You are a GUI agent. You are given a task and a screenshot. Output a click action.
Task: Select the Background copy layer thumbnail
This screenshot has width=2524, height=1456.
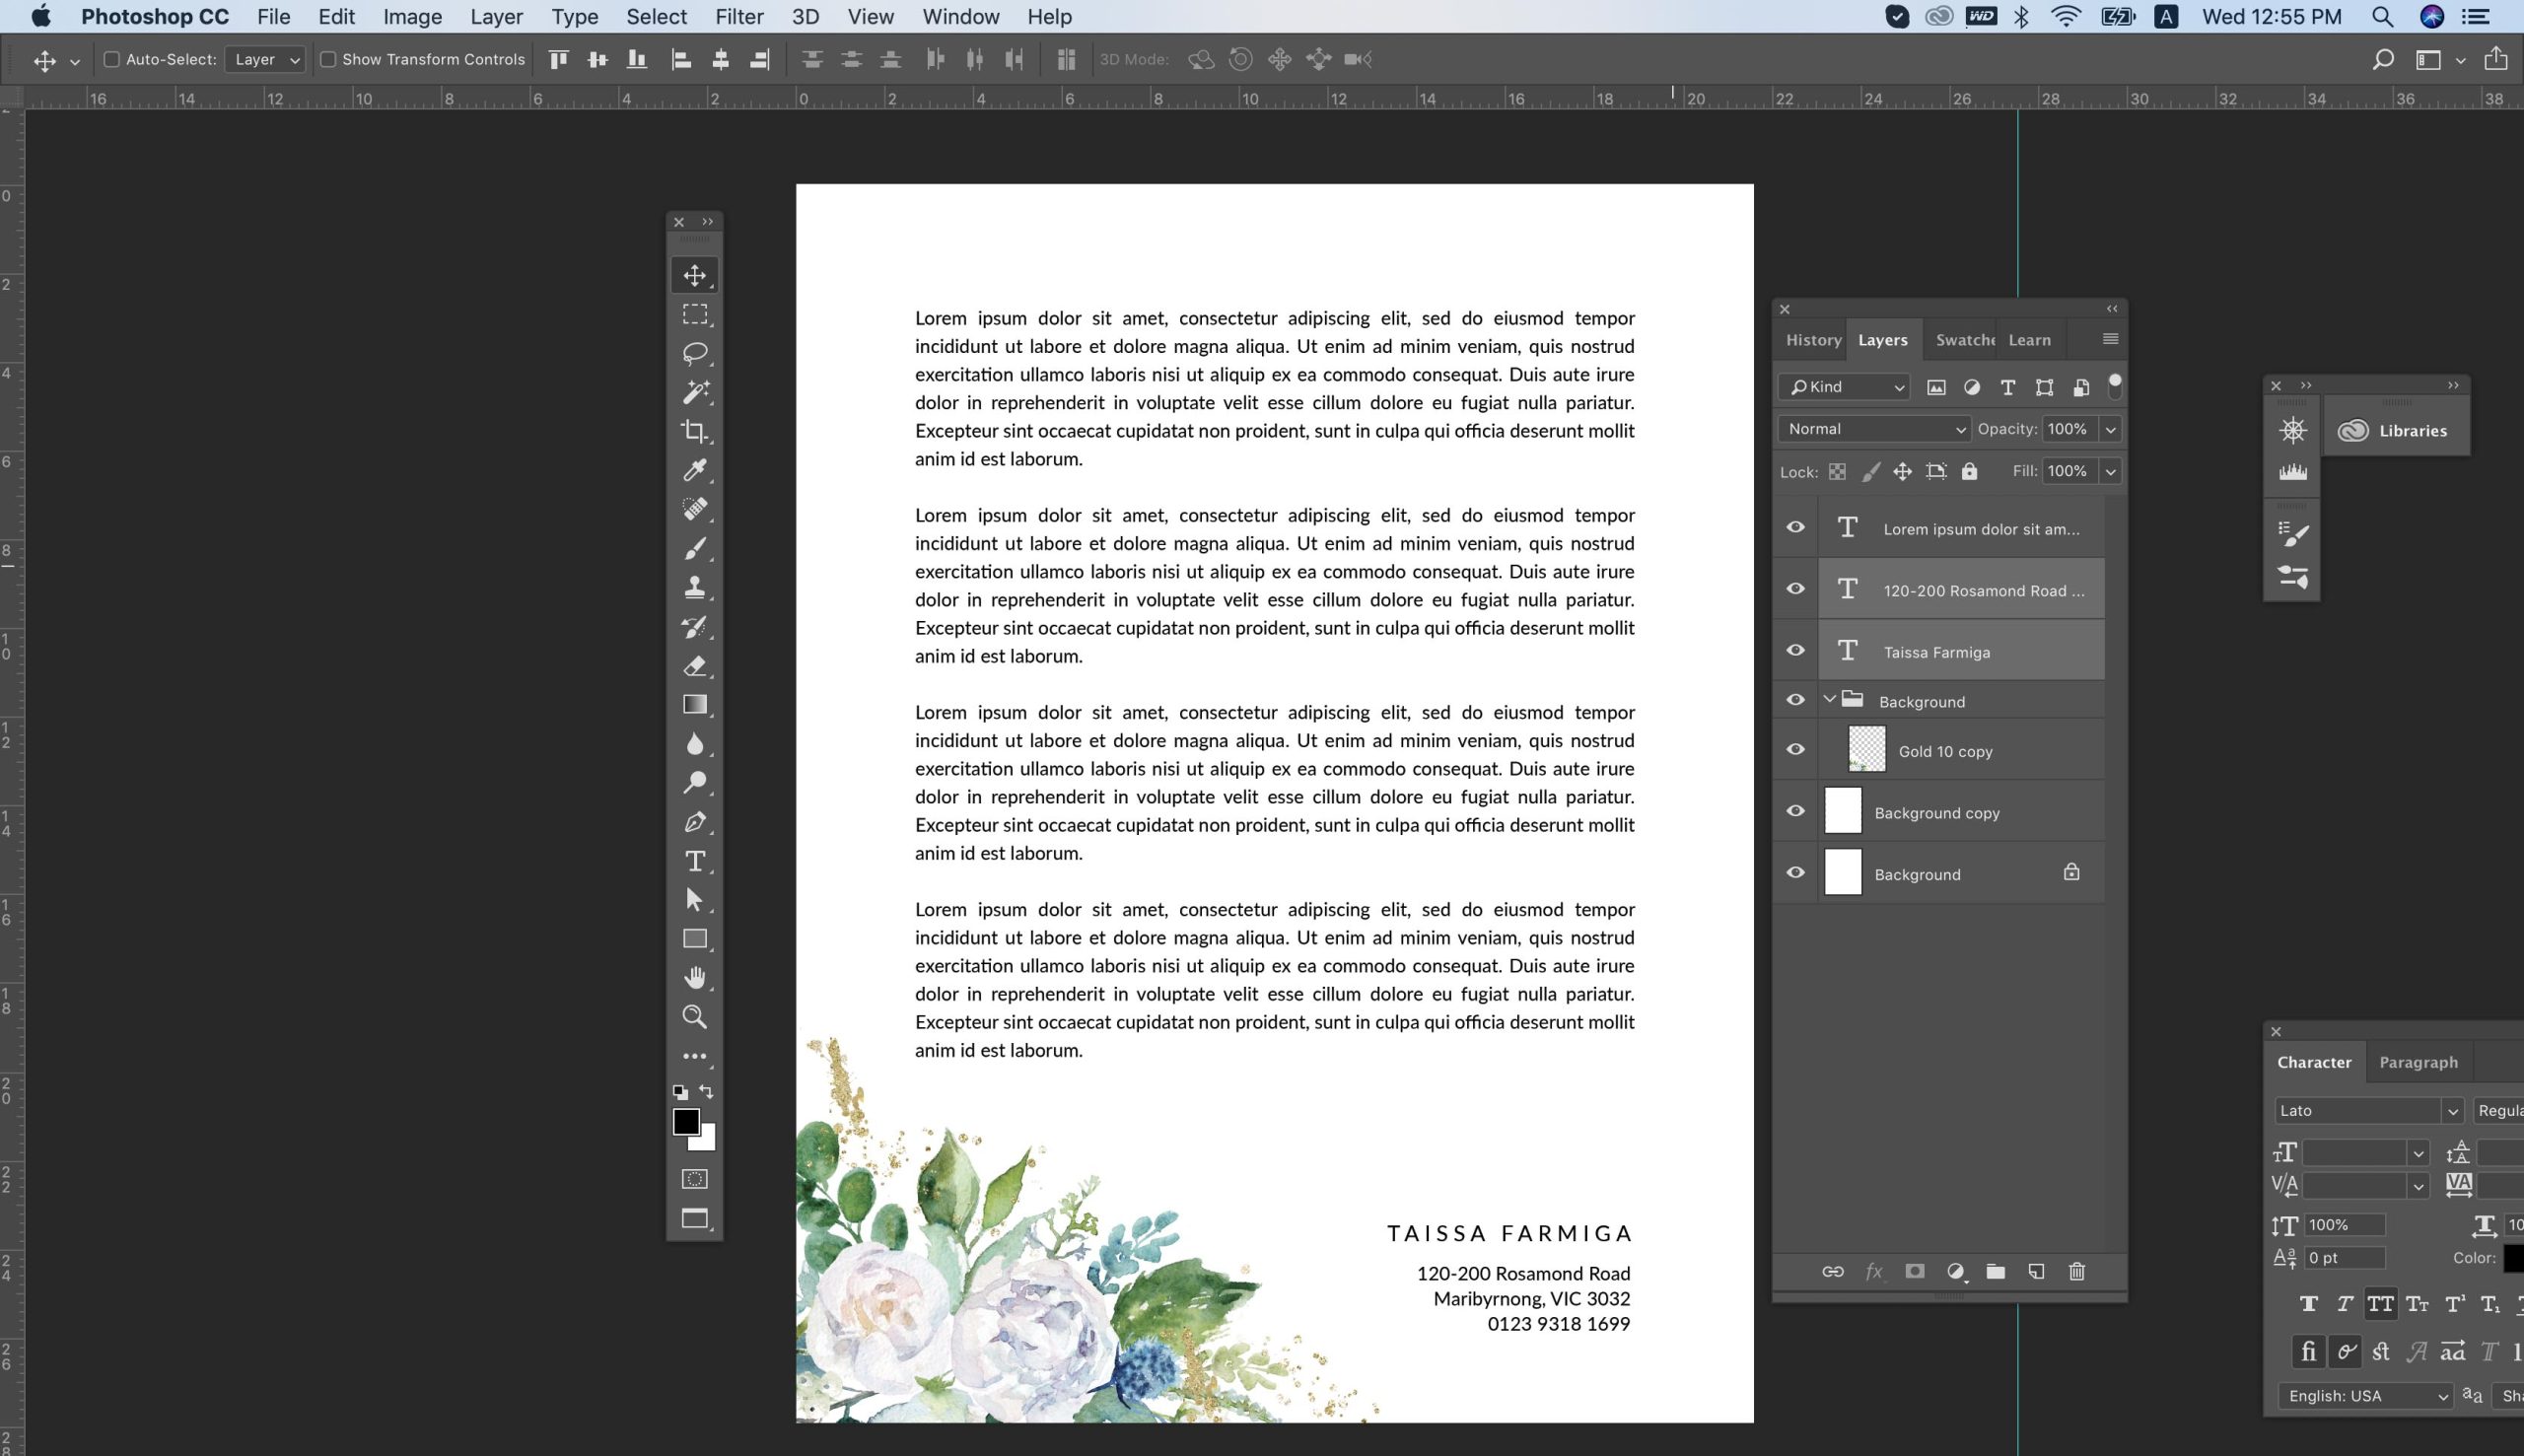(1842, 812)
